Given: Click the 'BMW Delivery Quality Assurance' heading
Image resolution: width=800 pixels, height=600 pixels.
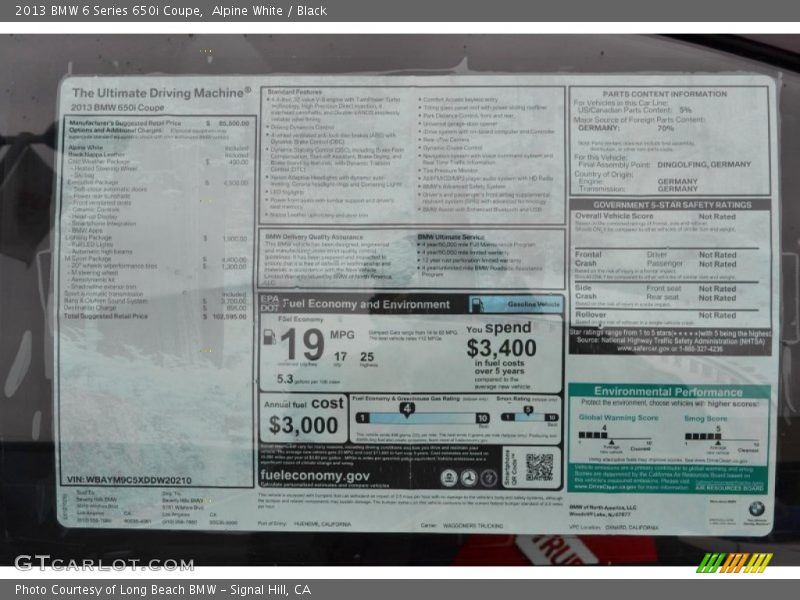Looking at the screenshot, I should point(314,237).
